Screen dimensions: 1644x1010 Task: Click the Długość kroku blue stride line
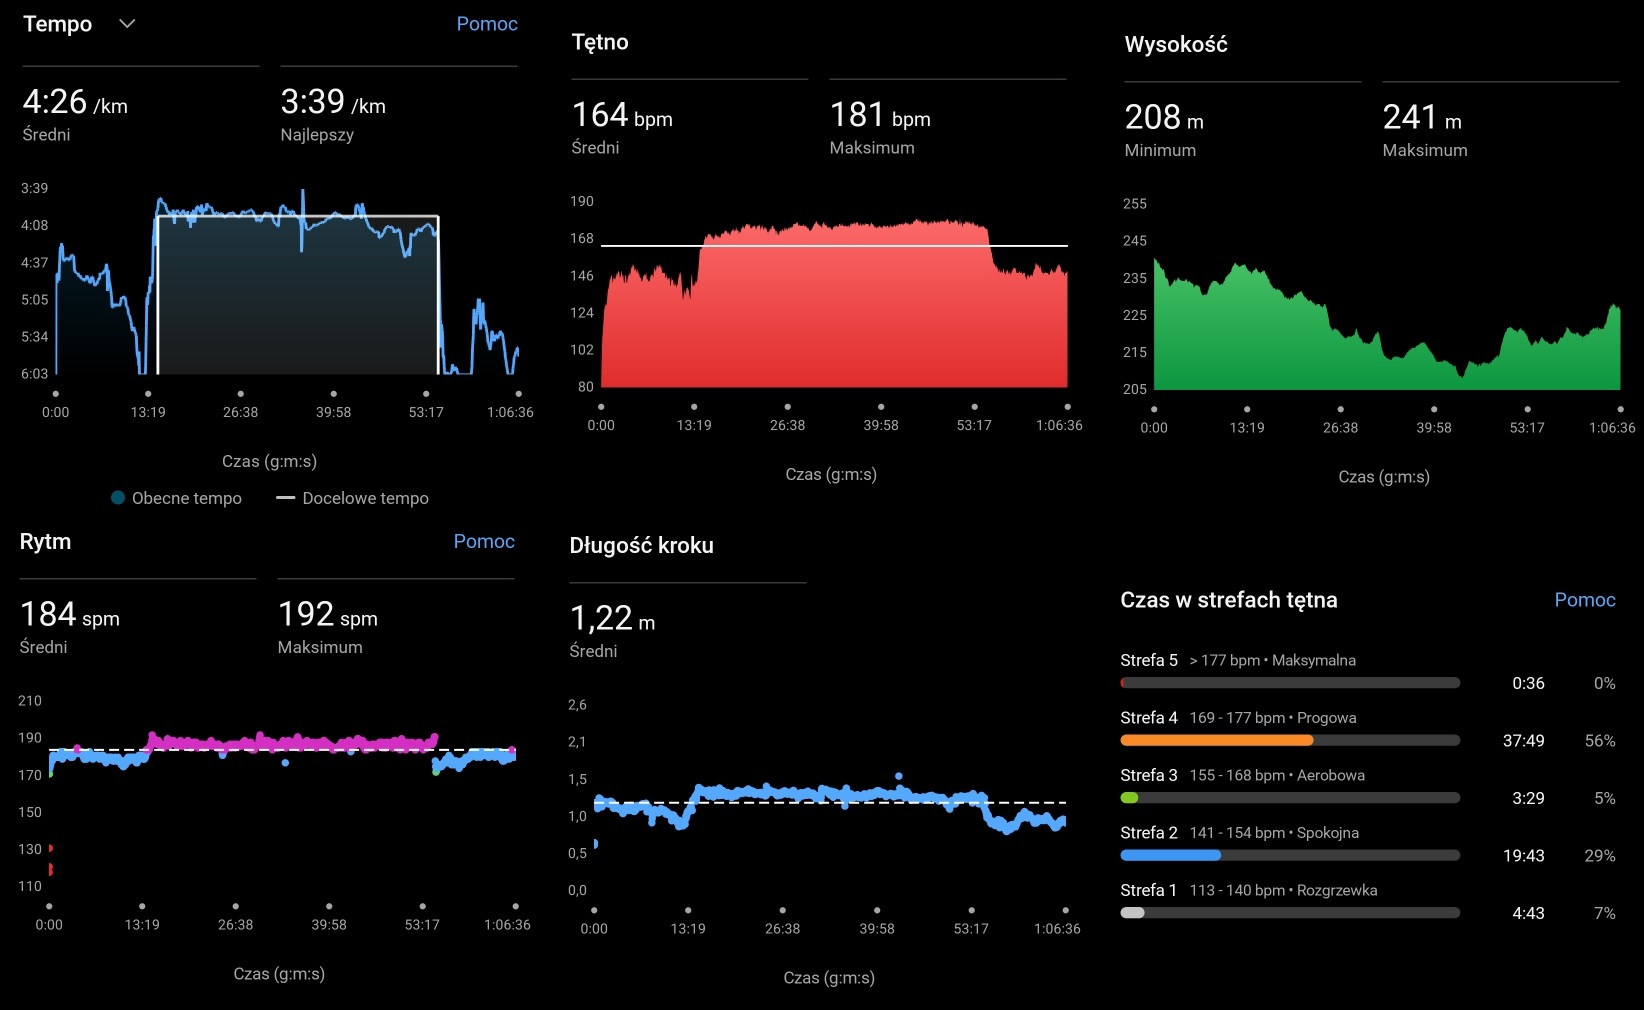pyautogui.click(x=830, y=794)
